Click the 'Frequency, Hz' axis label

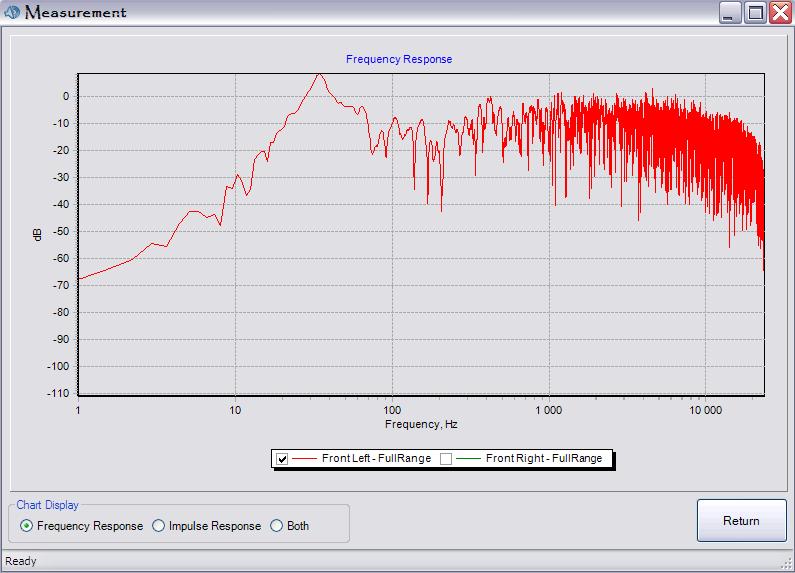(421, 424)
